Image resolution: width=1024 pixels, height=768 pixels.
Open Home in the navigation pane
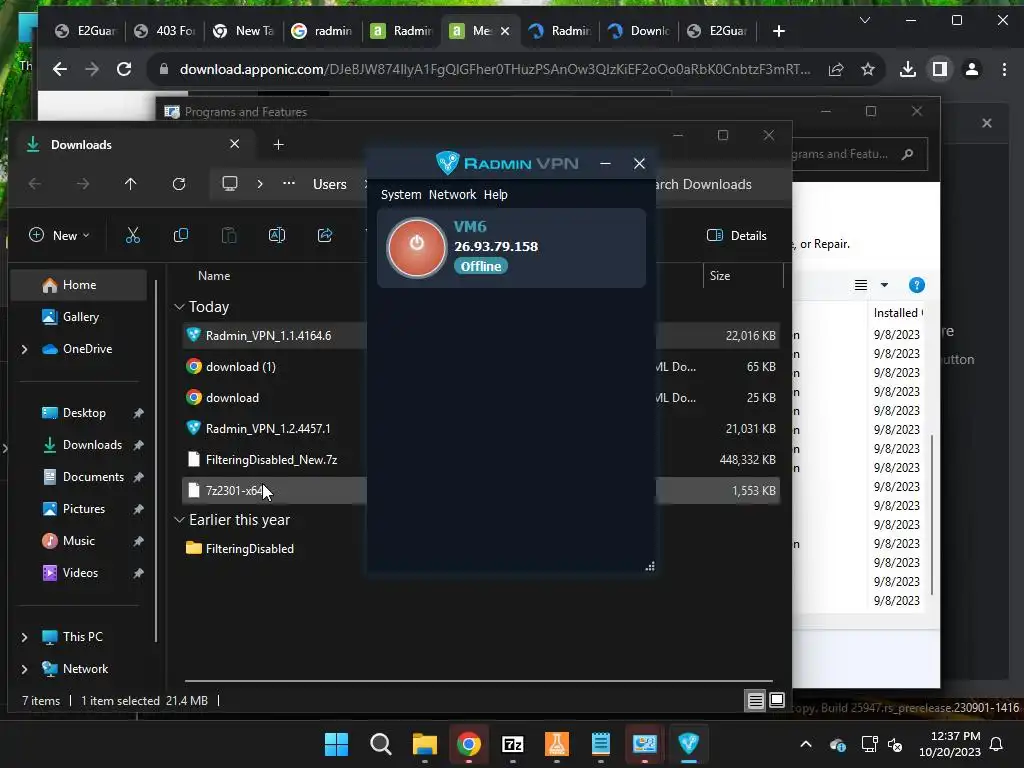point(79,285)
